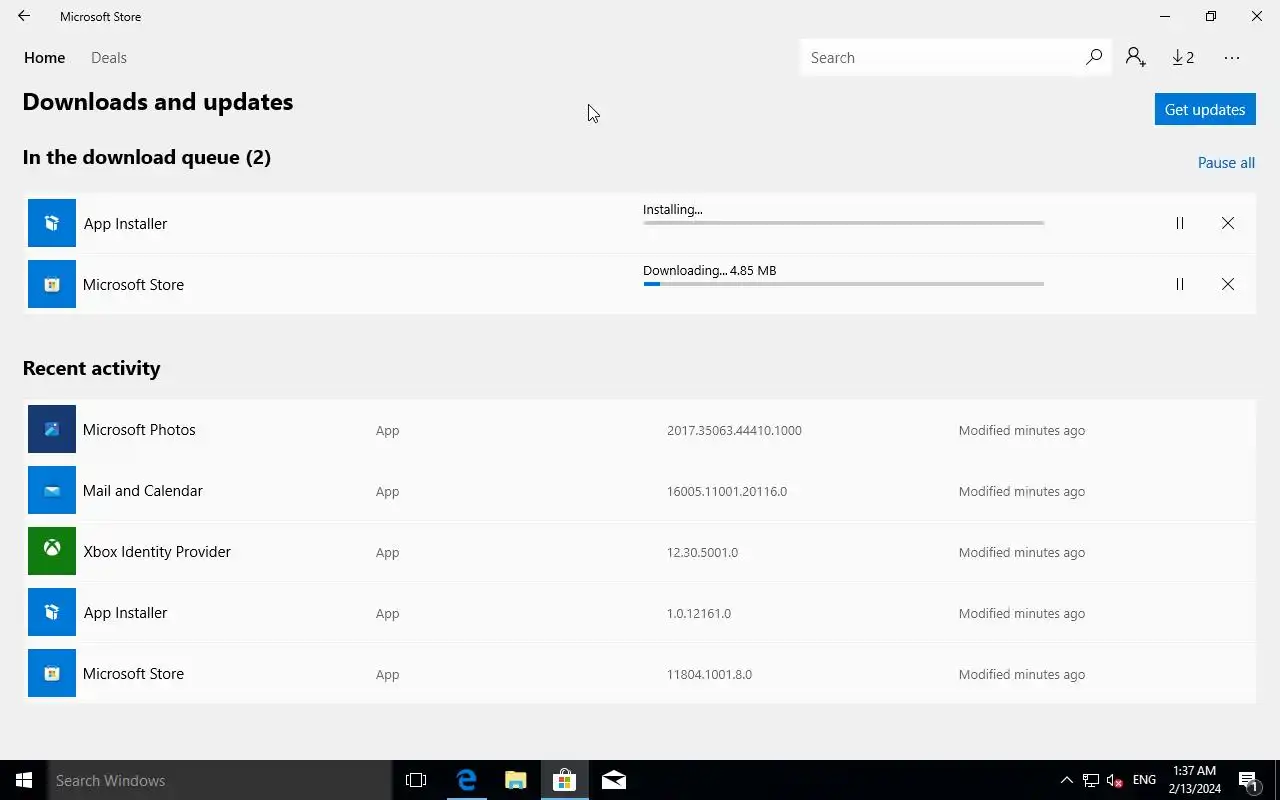The image size is (1280, 800).
Task: Click the Get updates button
Action: click(x=1205, y=109)
